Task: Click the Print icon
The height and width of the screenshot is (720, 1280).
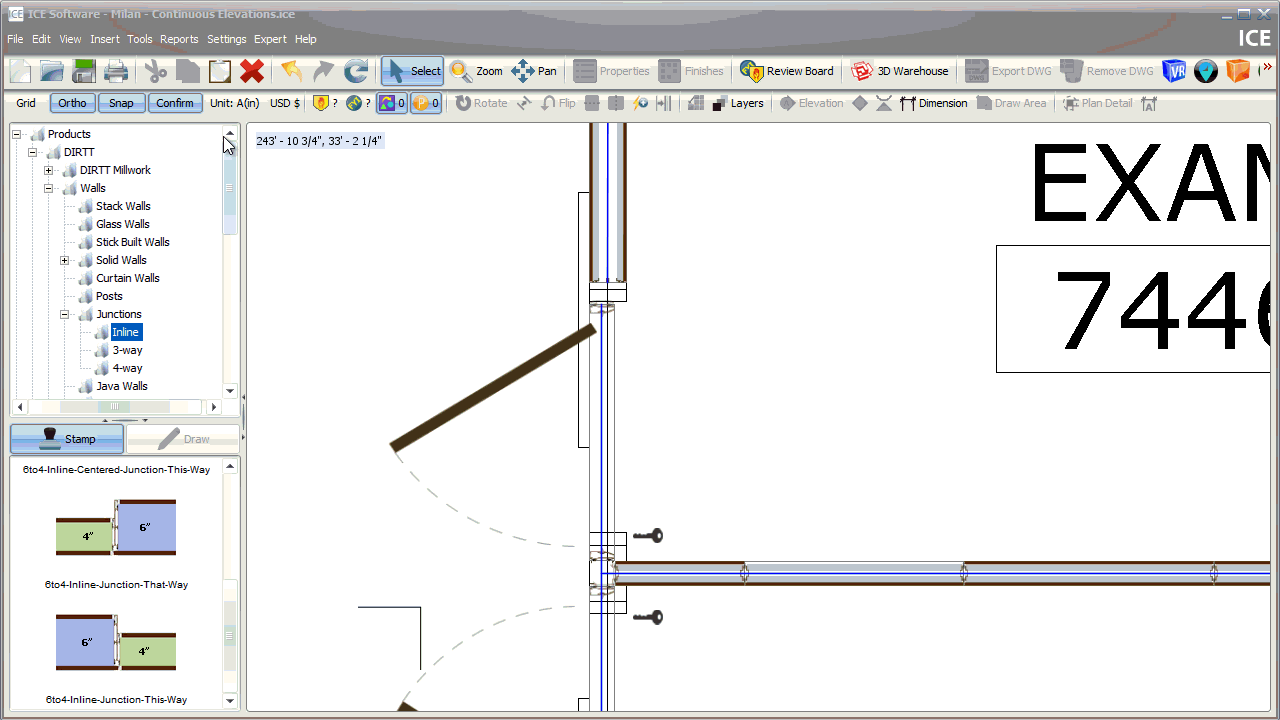Action: 116,71
